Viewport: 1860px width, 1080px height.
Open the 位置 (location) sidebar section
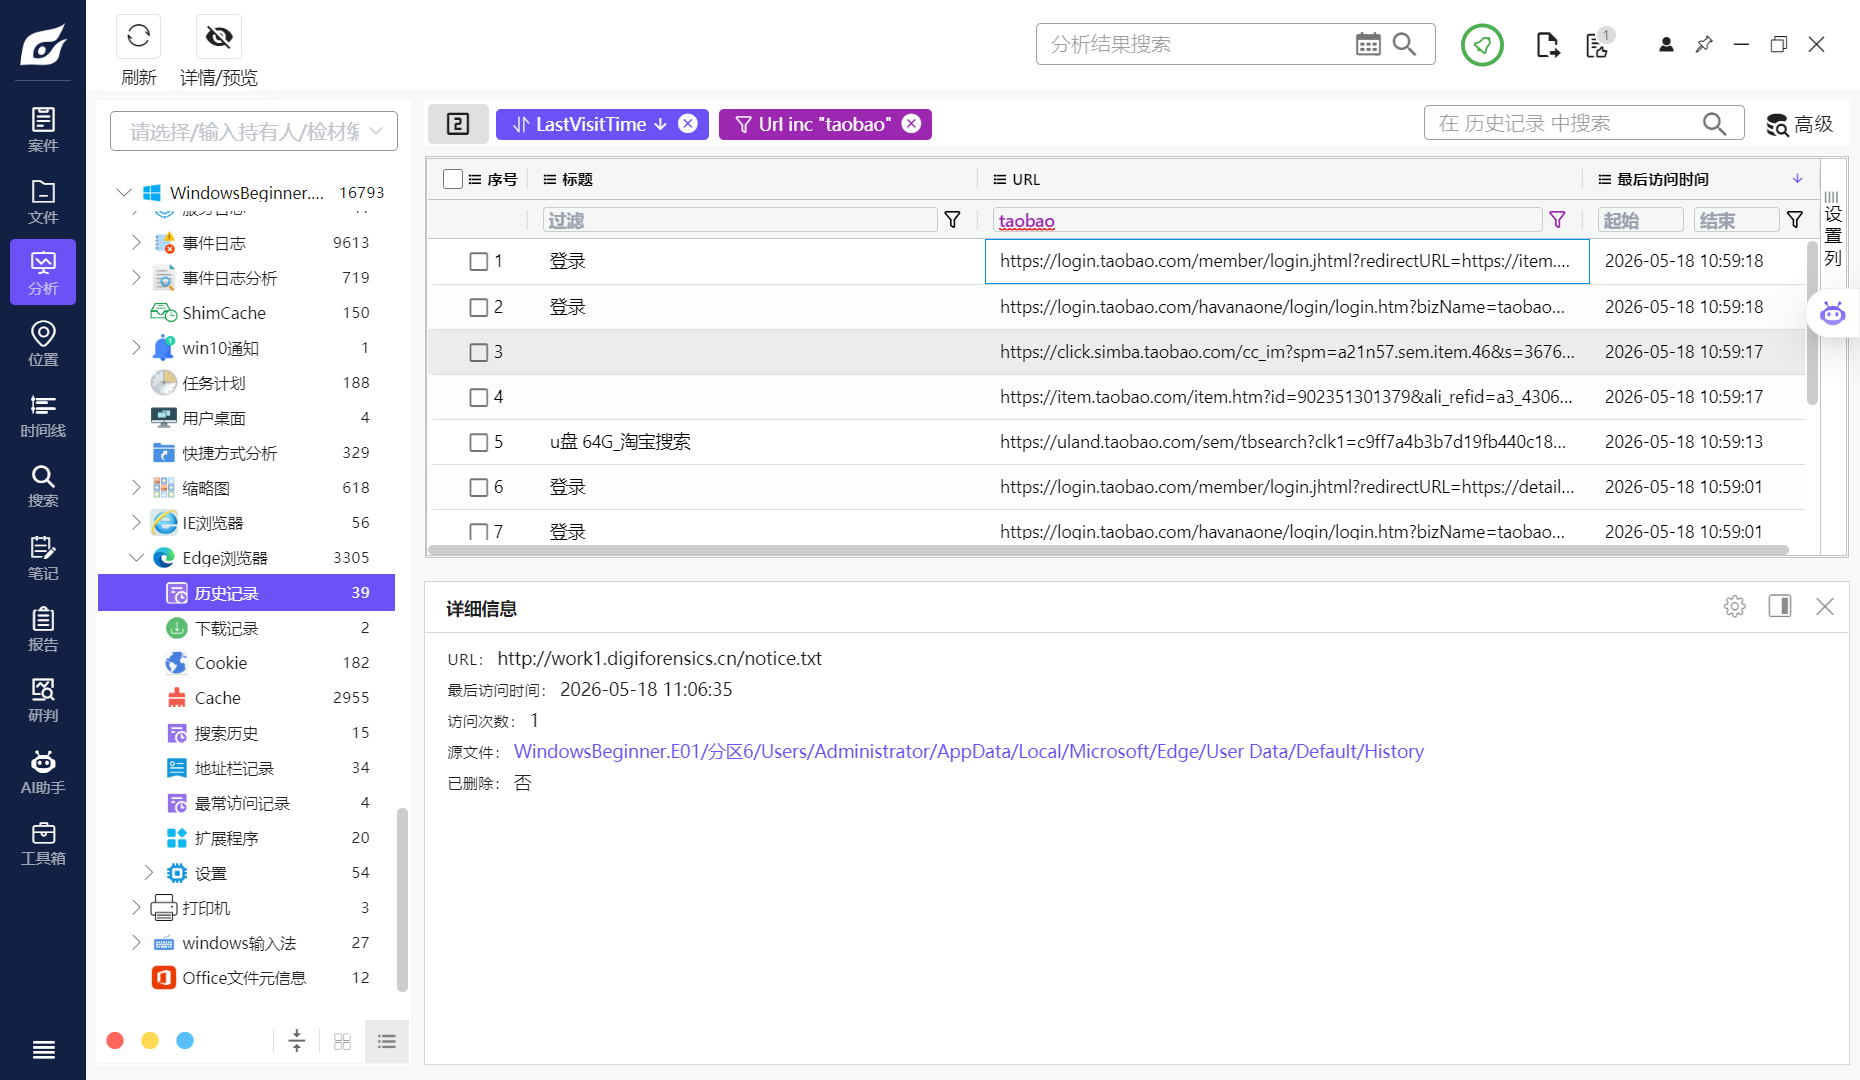point(43,343)
